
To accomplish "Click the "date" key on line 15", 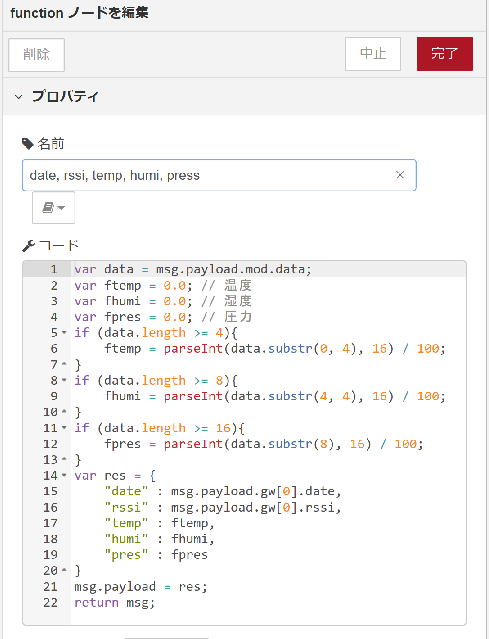I will [x=126, y=491].
